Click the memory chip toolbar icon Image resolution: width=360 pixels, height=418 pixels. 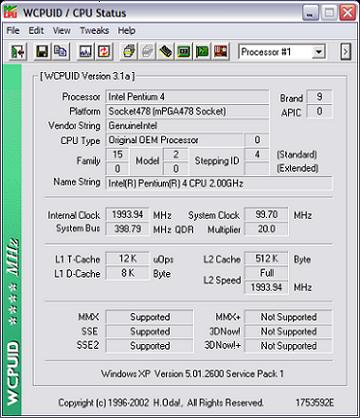click(166, 52)
